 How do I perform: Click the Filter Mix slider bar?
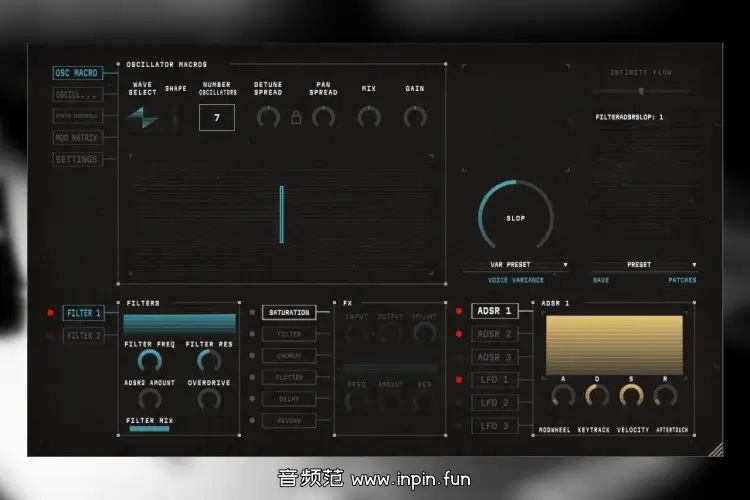[x=149, y=429]
